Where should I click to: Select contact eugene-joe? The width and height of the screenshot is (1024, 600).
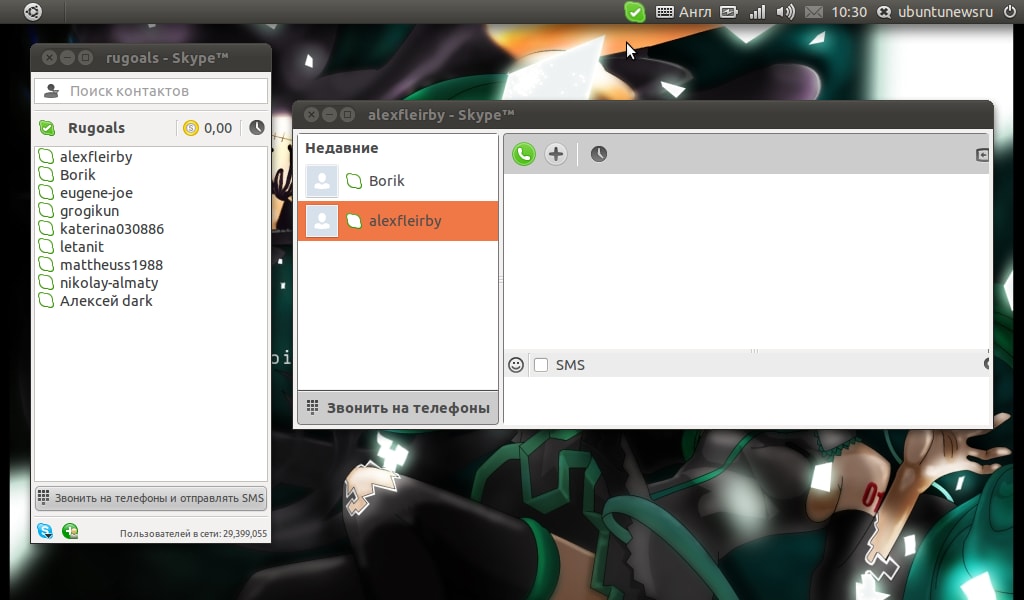151,193
